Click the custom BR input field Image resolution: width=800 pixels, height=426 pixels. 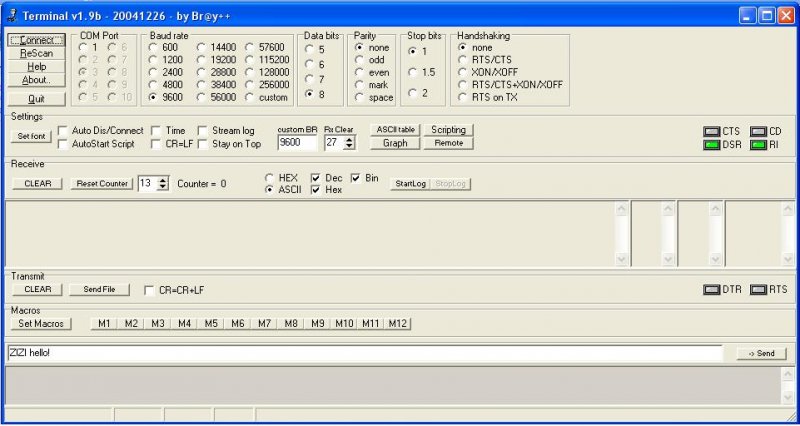tap(297, 143)
